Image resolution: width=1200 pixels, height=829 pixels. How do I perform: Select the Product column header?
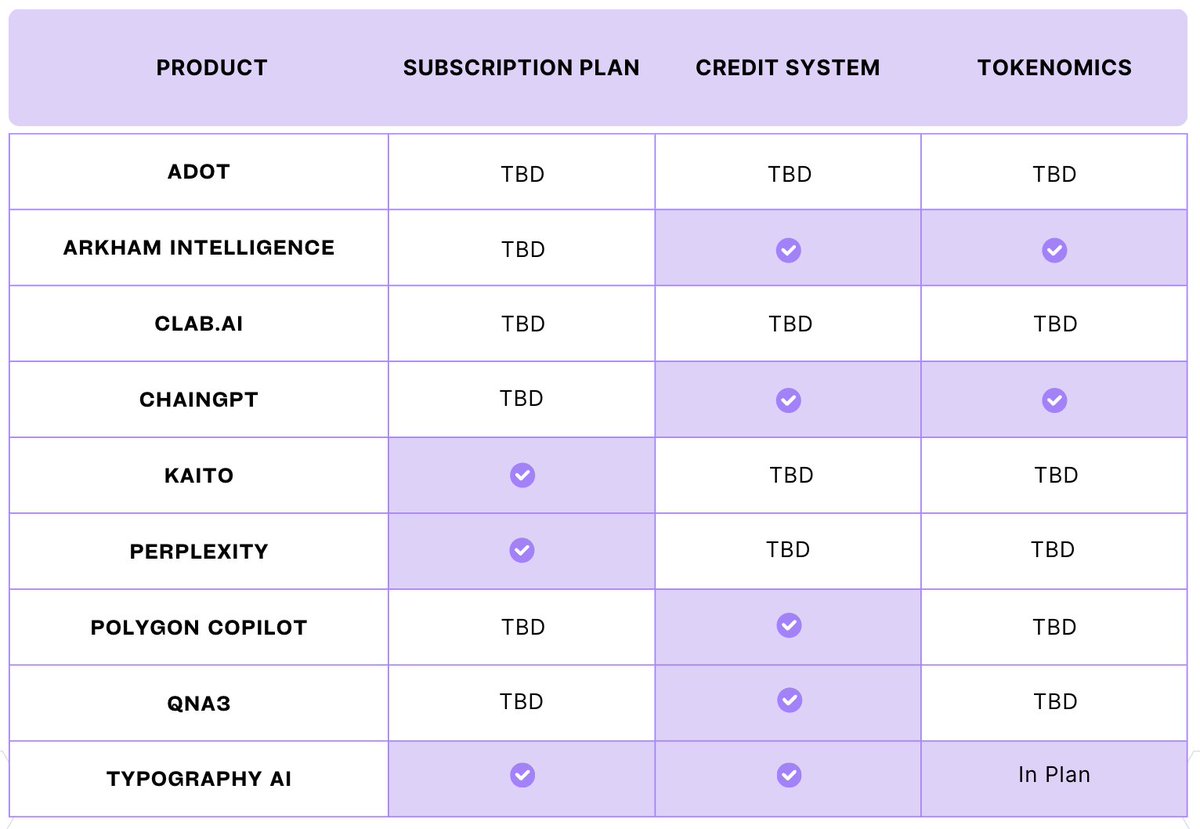click(x=212, y=68)
